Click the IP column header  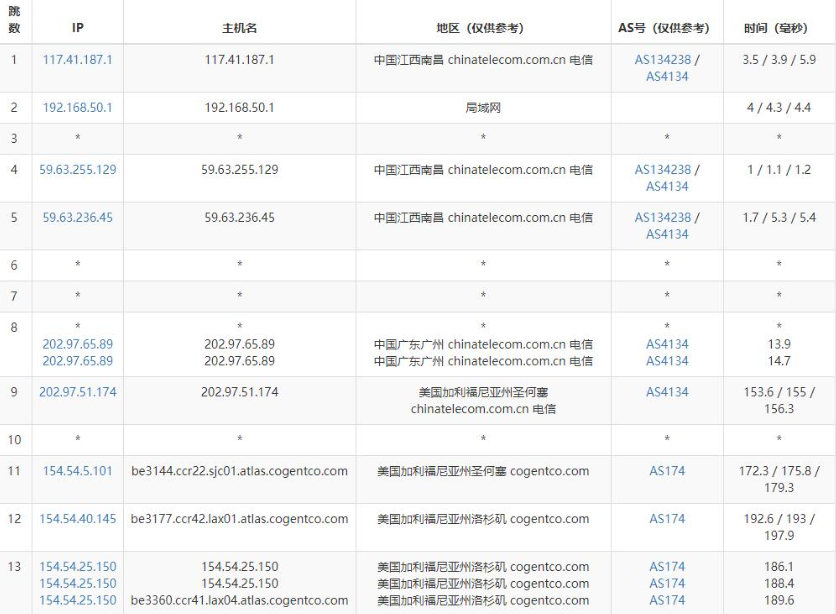[77, 28]
